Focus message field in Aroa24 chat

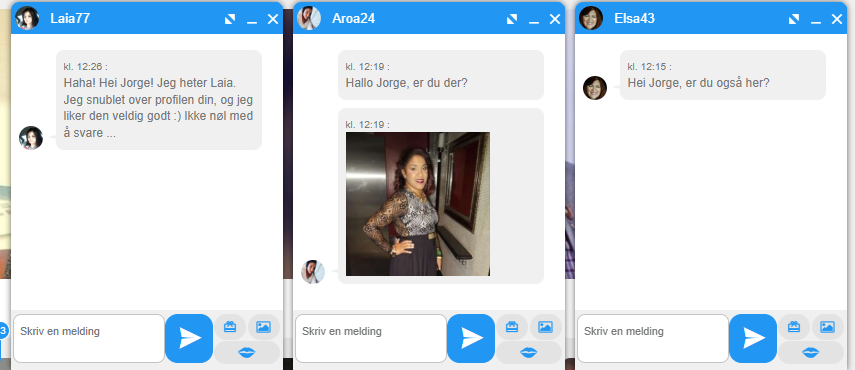[371, 338]
